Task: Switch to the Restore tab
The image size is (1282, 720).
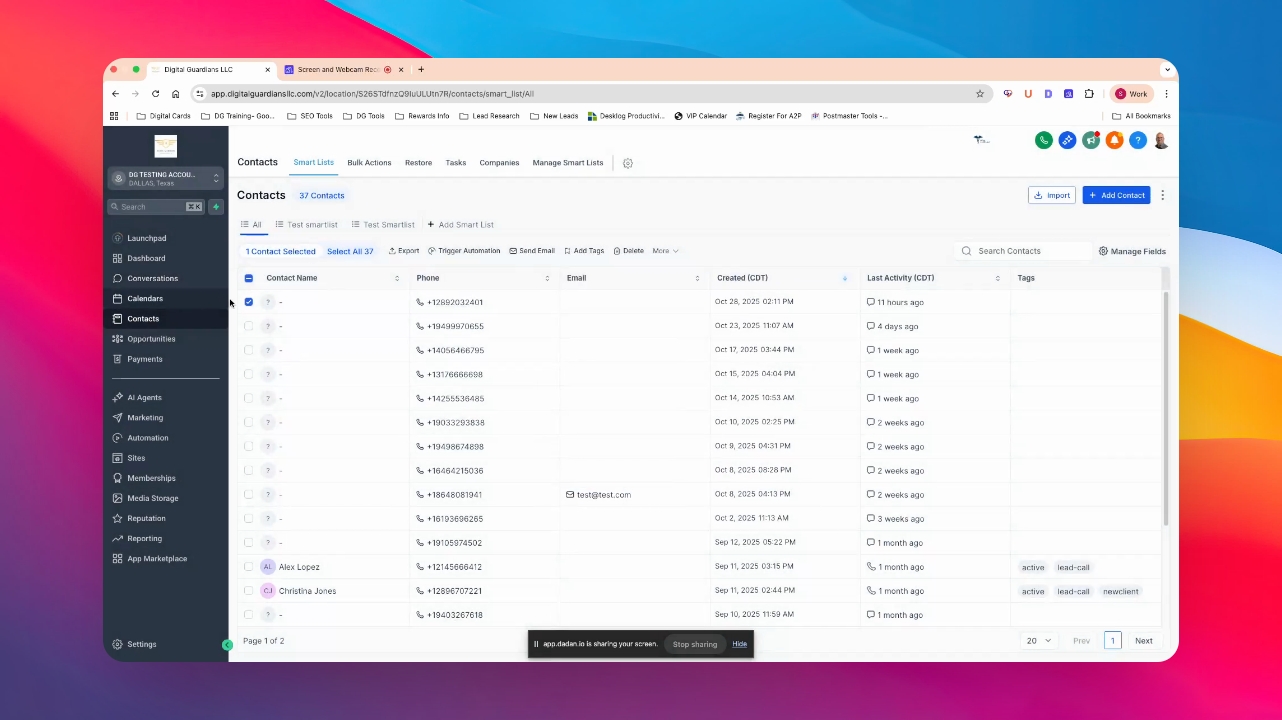Action: 418,163
